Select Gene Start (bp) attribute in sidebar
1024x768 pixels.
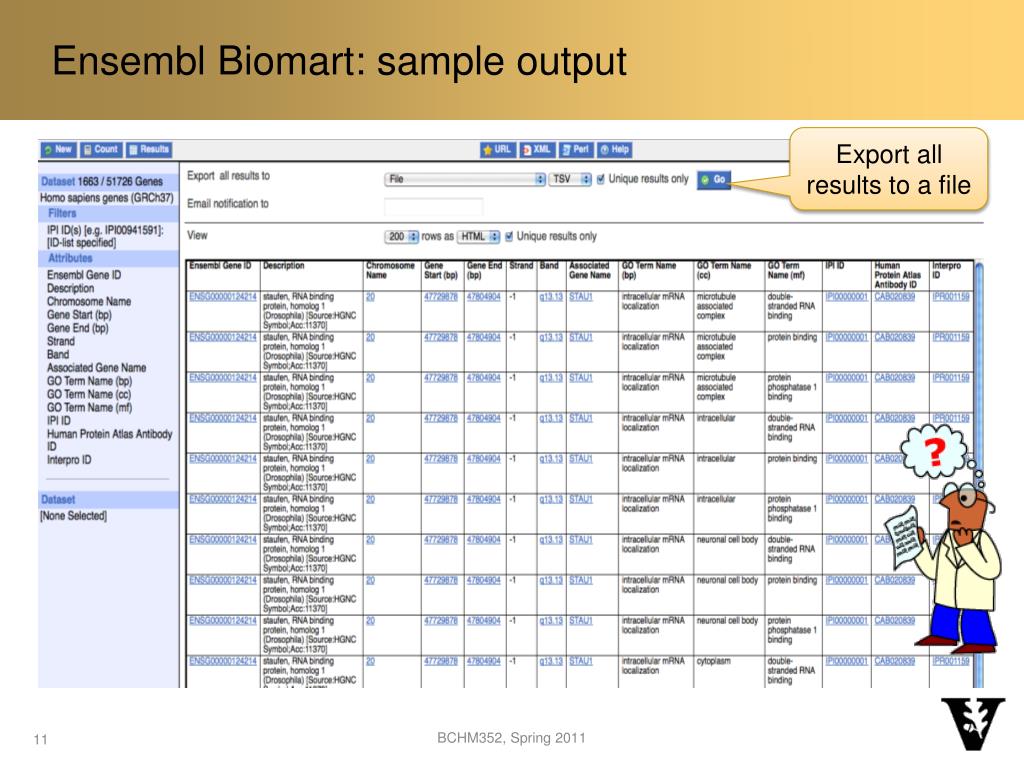pos(79,315)
